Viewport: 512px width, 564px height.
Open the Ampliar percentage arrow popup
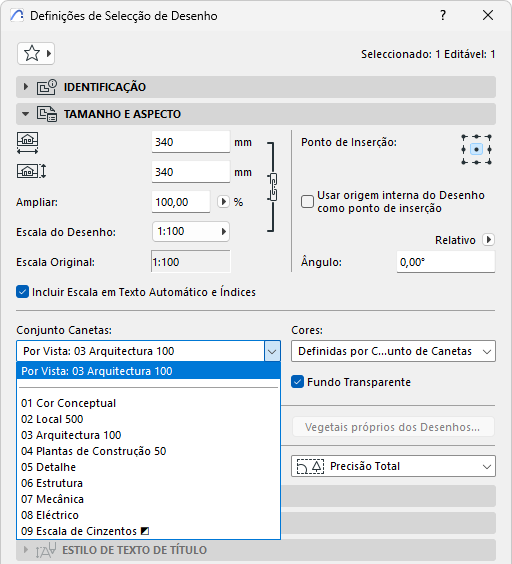(x=223, y=201)
